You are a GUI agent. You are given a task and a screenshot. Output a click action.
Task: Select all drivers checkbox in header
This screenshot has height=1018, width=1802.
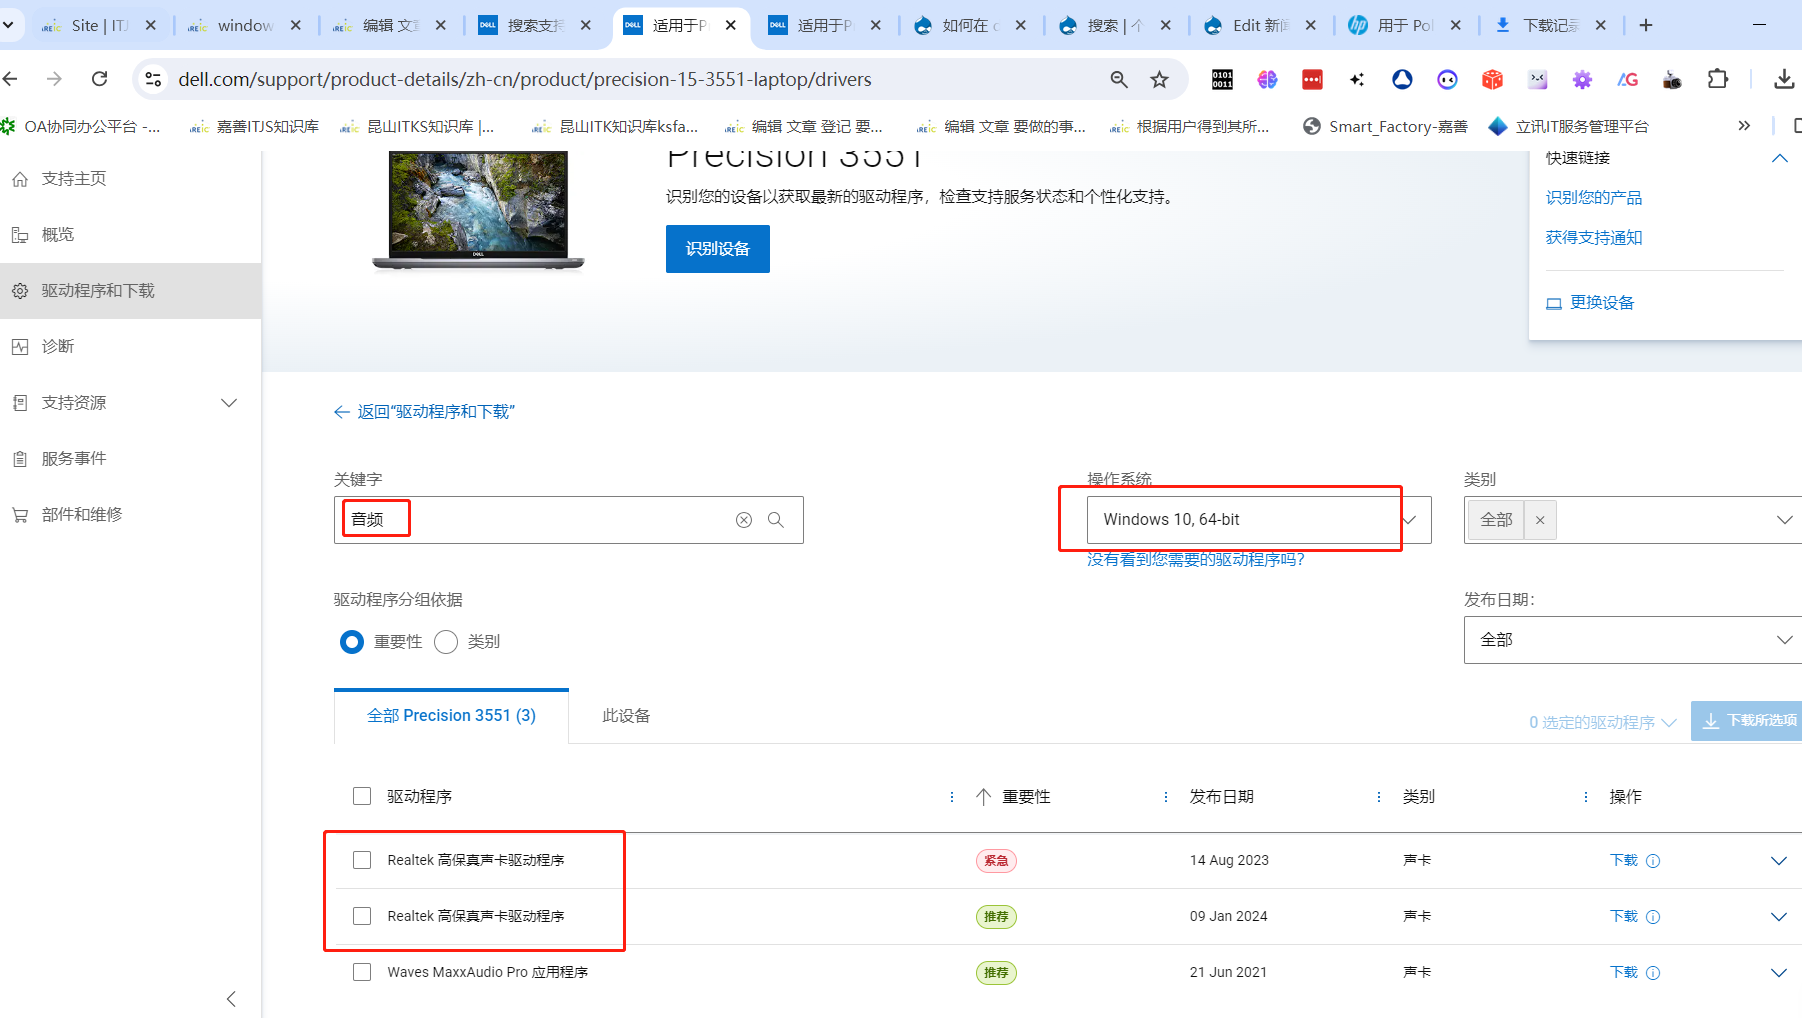(362, 796)
